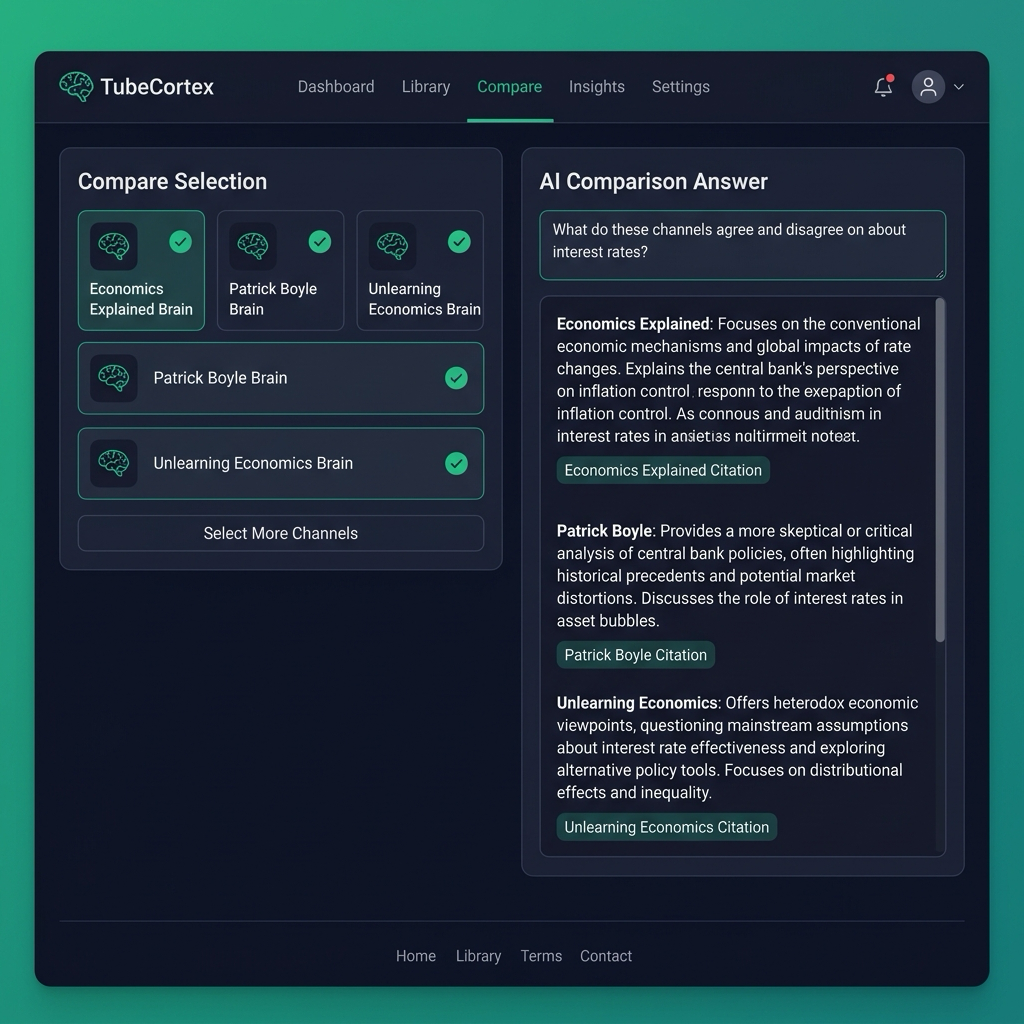Click the 'Compare Selection' heading
1024x1024 pixels.
coord(172,182)
